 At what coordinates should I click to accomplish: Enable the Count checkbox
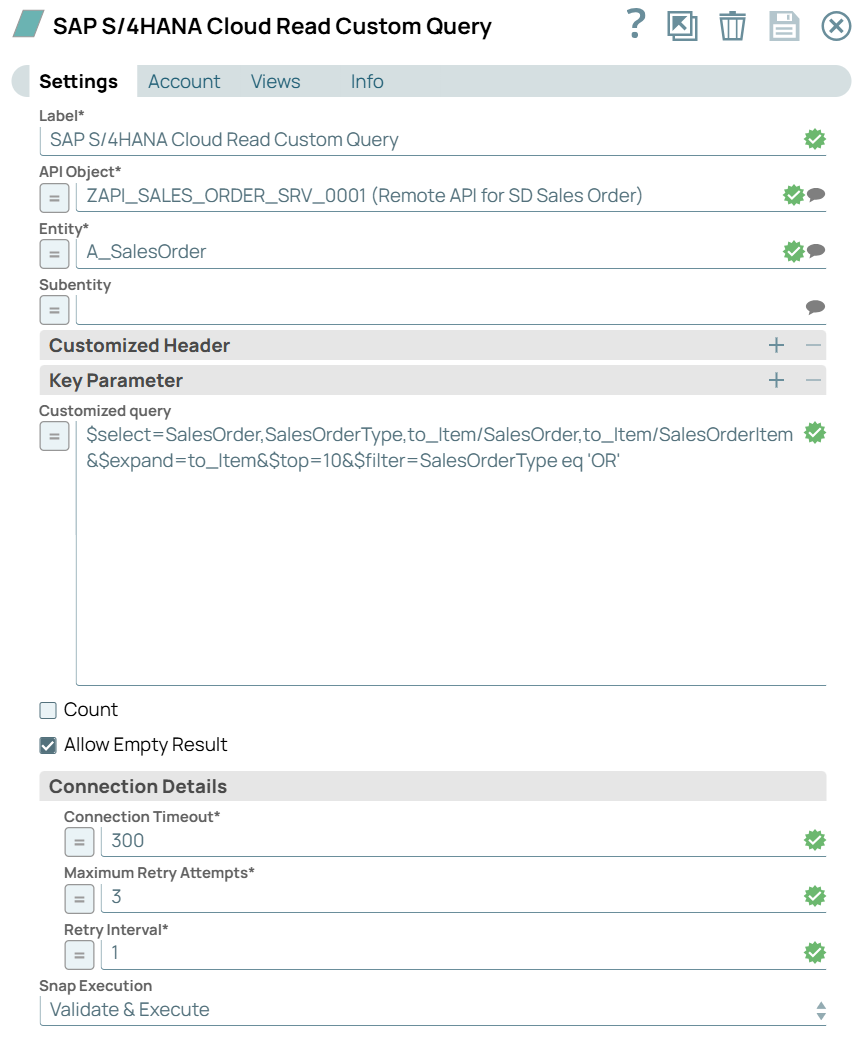(x=48, y=710)
